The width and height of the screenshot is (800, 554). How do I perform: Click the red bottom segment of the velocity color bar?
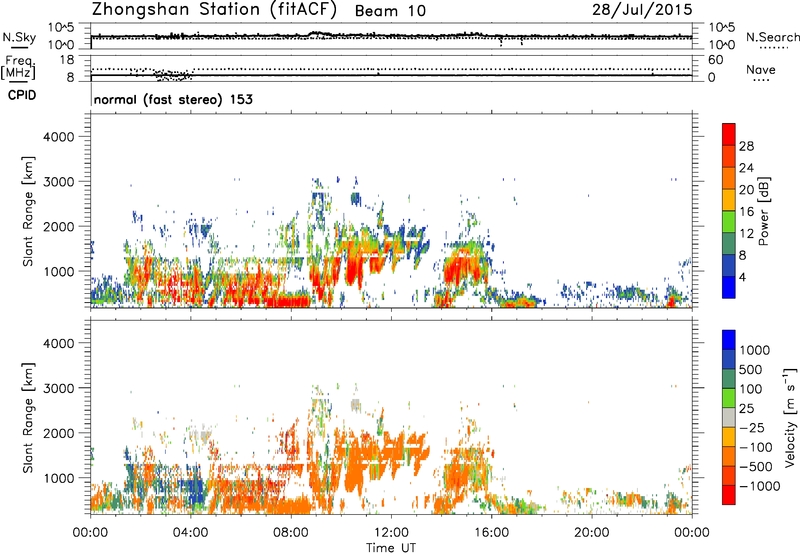729,495
